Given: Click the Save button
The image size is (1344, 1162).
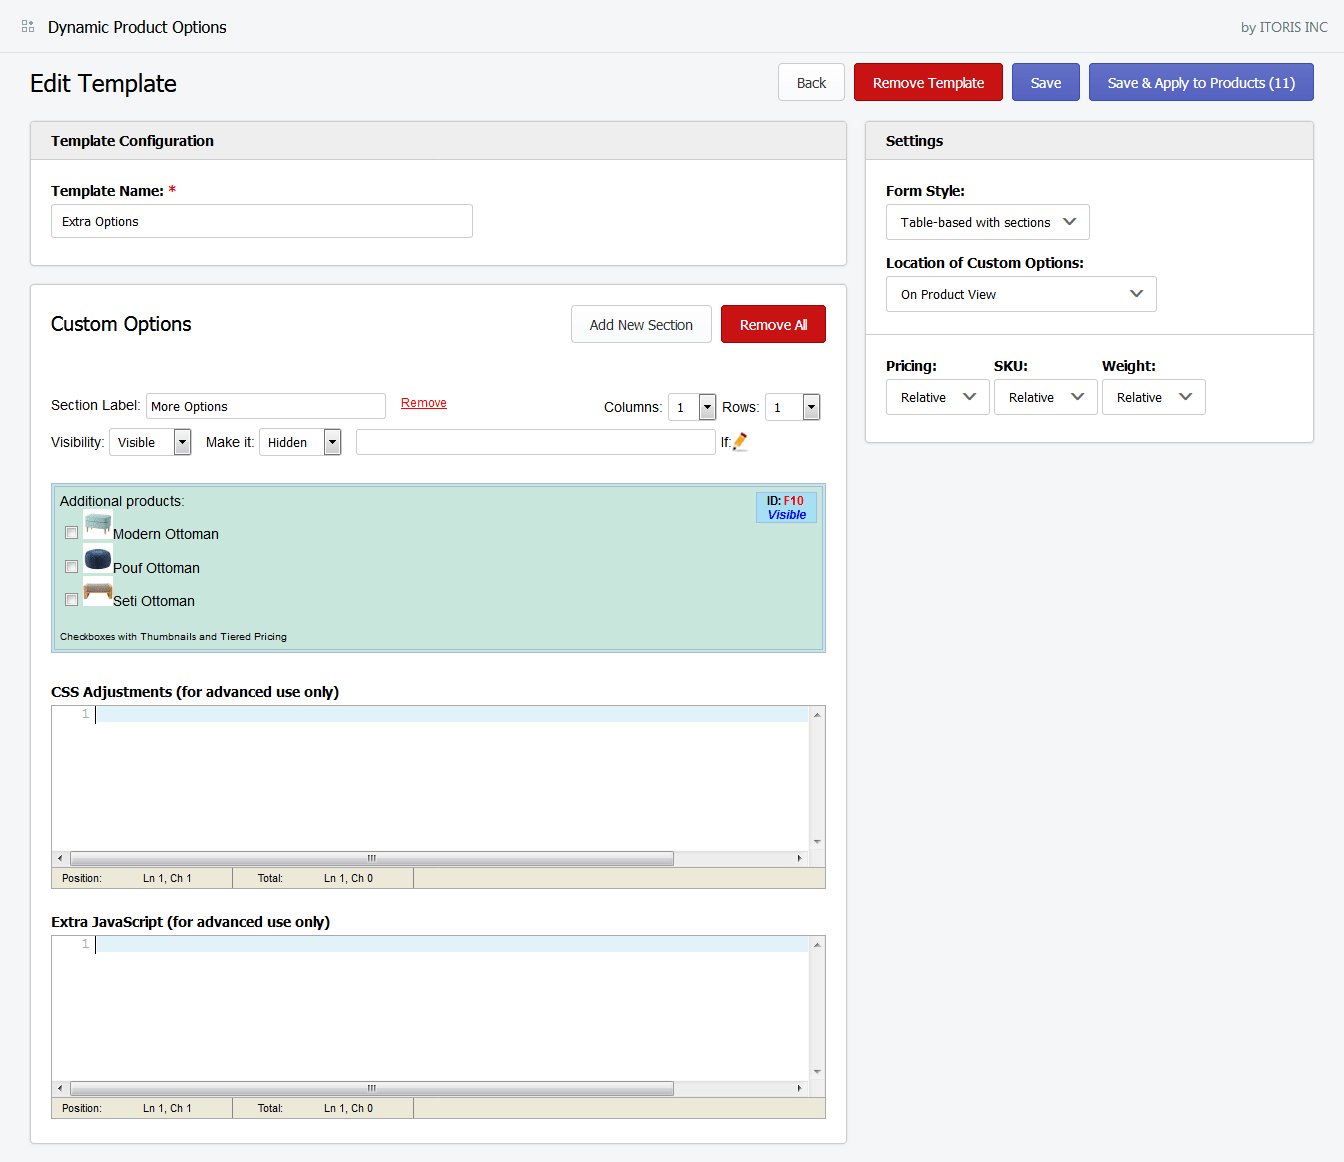Looking at the screenshot, I should [1046, 82].
